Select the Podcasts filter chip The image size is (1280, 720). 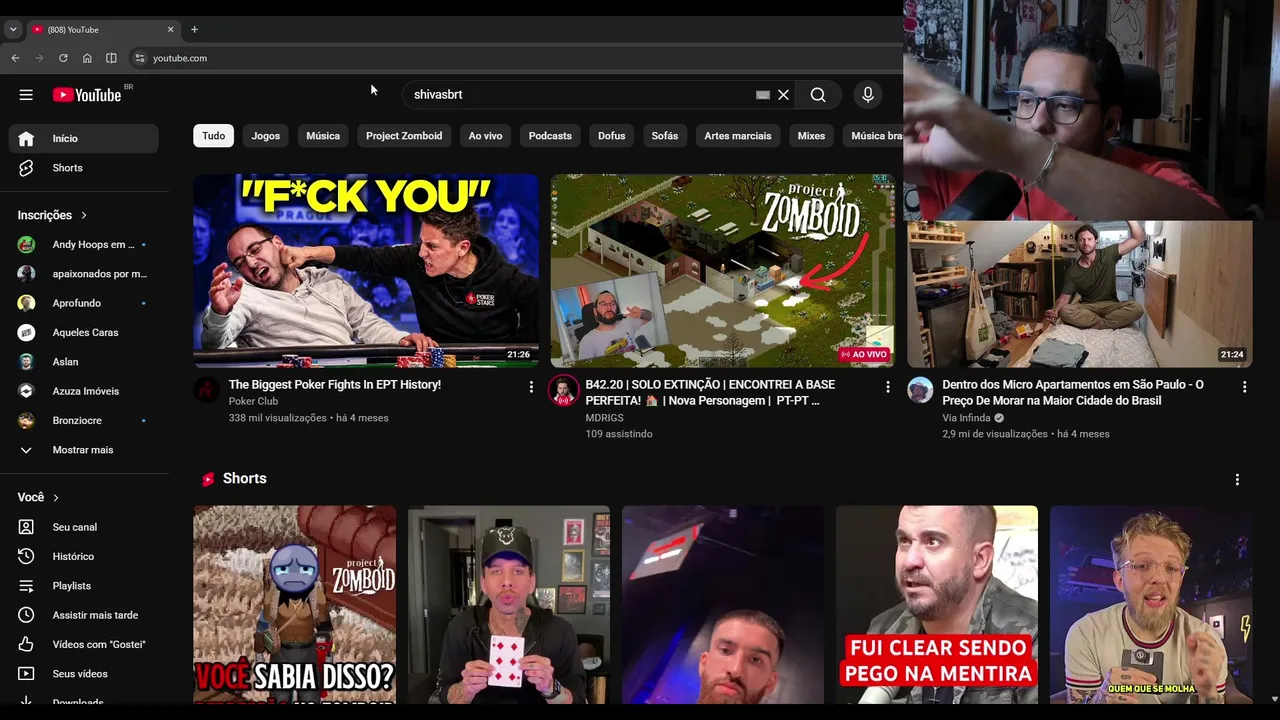(550, 136)
